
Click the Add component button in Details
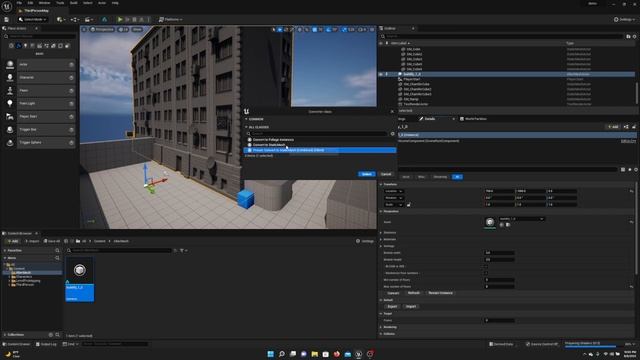click(x=613, y=127)
